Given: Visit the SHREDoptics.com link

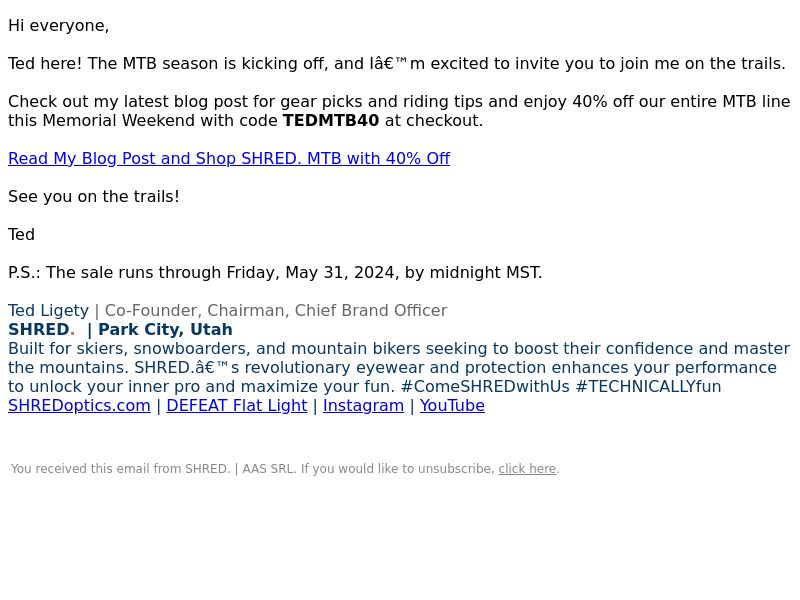Looking at the screenshot, I should pos(79,406).
